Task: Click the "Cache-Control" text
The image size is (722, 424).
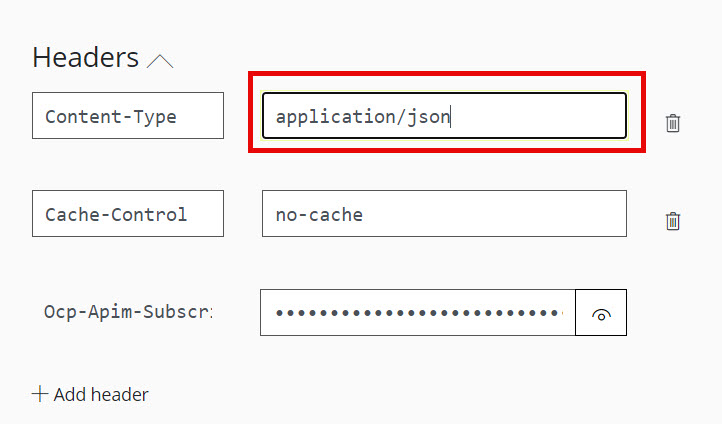Action: (116, 214)
